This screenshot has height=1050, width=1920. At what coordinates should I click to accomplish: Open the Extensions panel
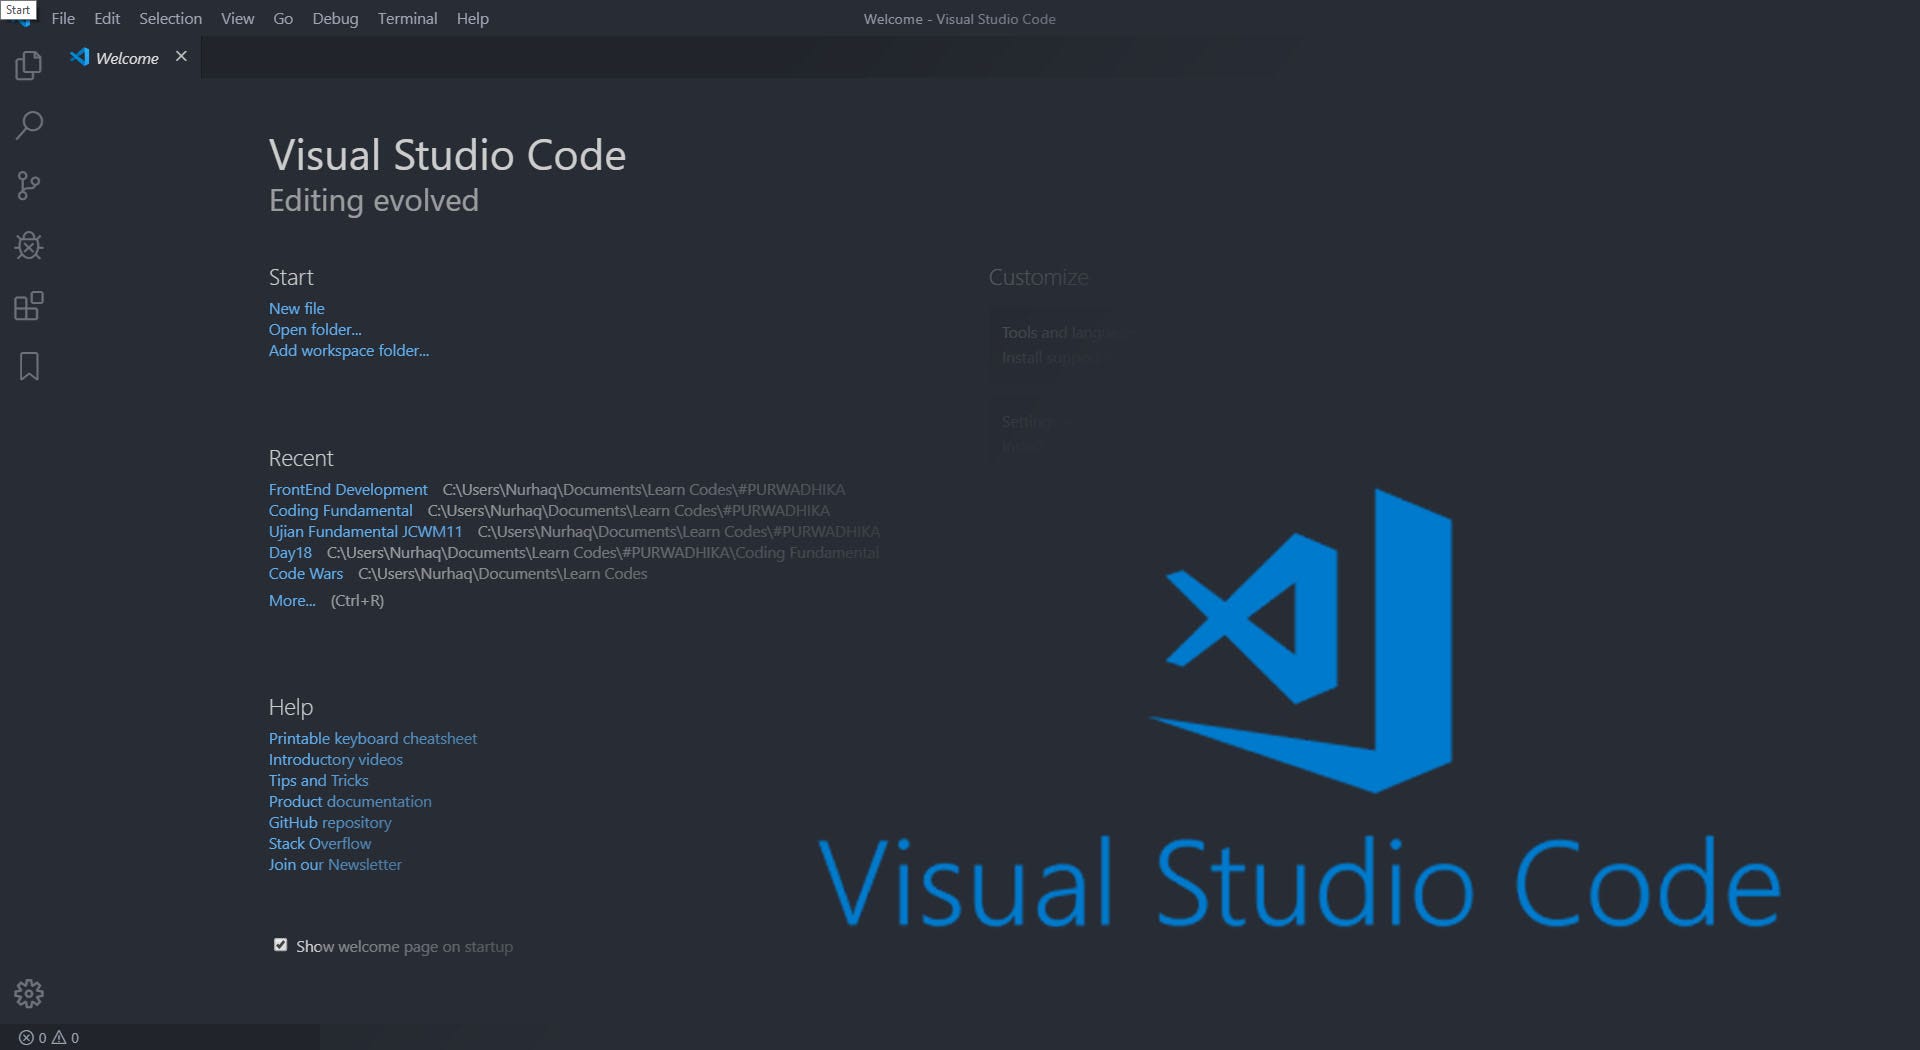tap(28, 306)
